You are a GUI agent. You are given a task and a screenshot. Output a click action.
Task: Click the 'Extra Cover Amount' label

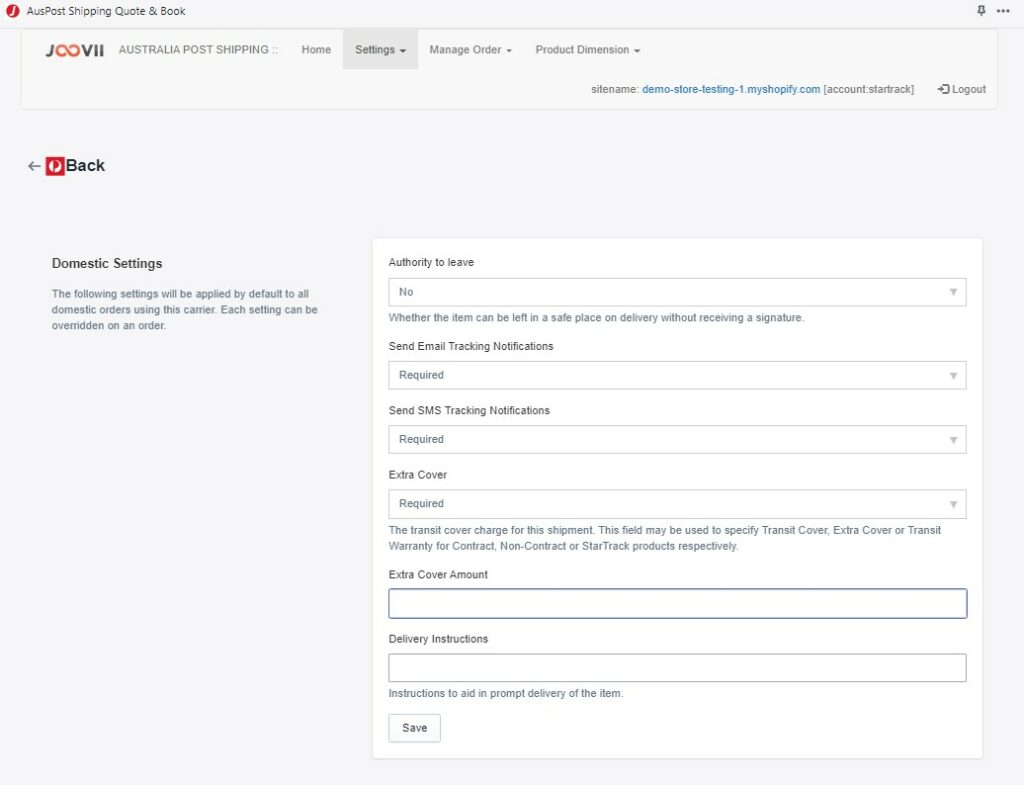tap(438, 575)
